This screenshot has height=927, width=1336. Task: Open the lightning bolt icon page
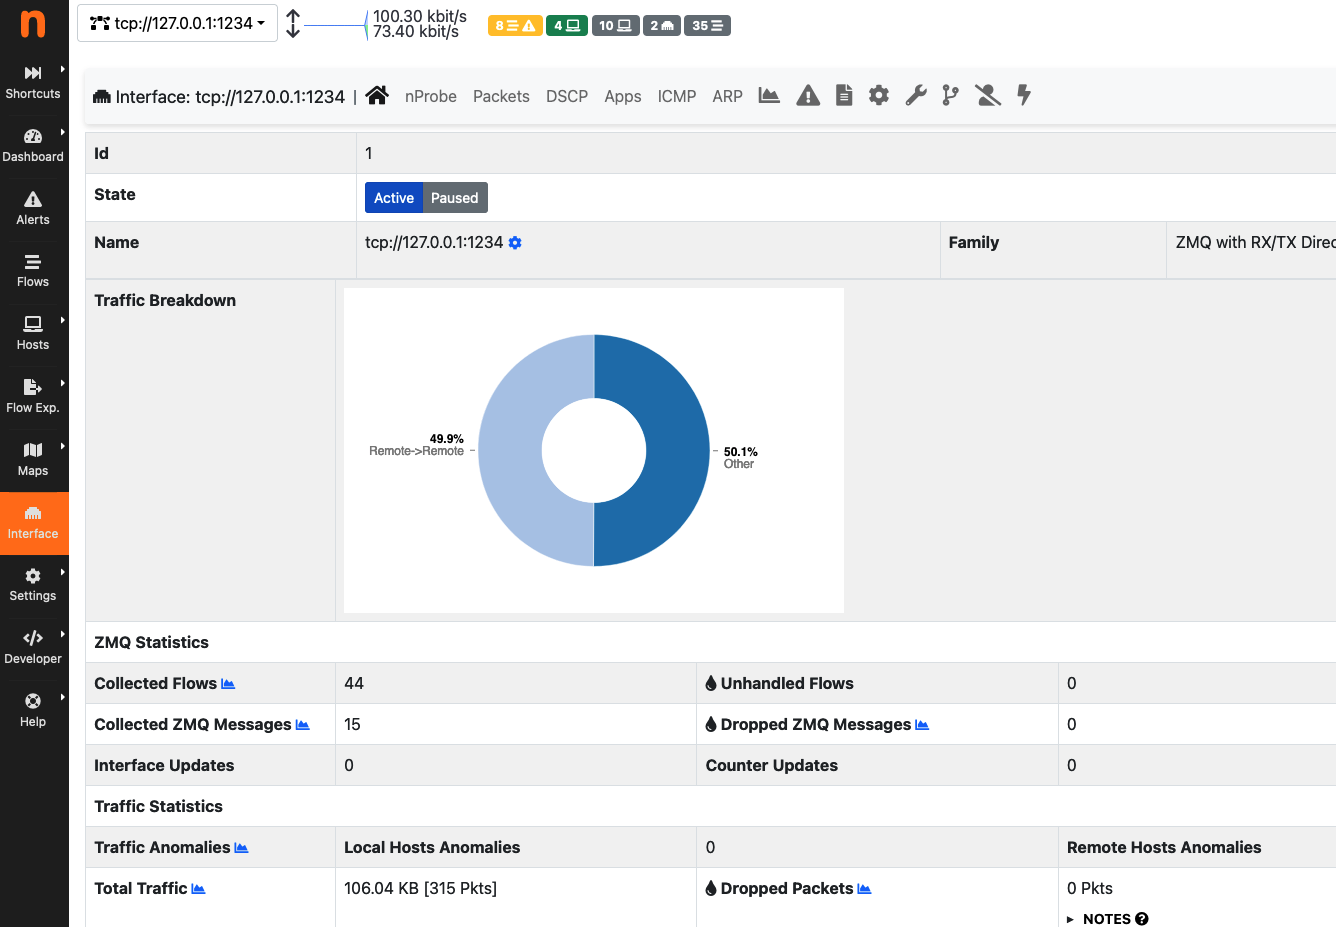click(1024, 95)
